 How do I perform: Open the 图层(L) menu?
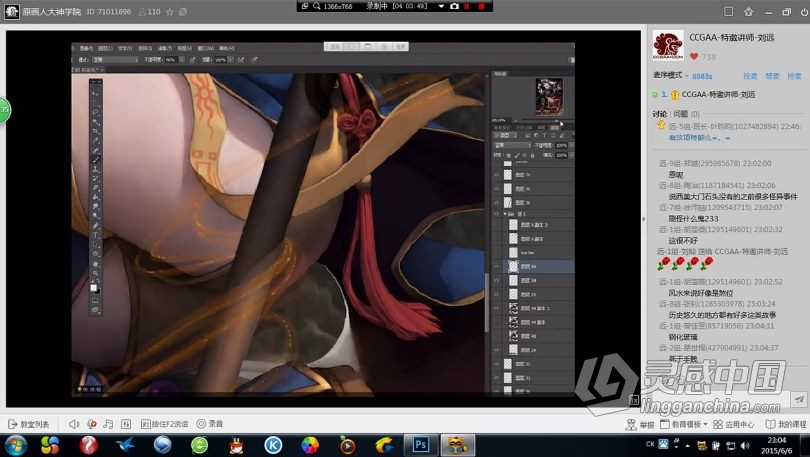105,48
